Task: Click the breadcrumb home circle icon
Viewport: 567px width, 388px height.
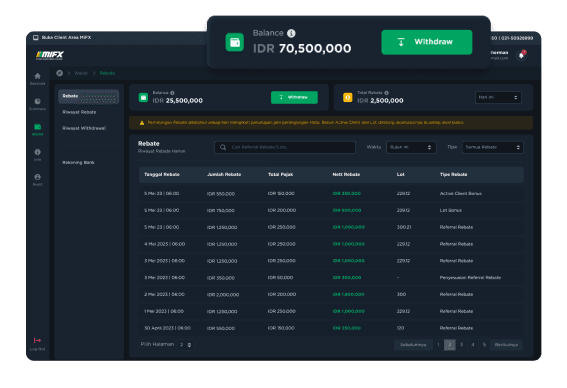Action: point(60,73)
